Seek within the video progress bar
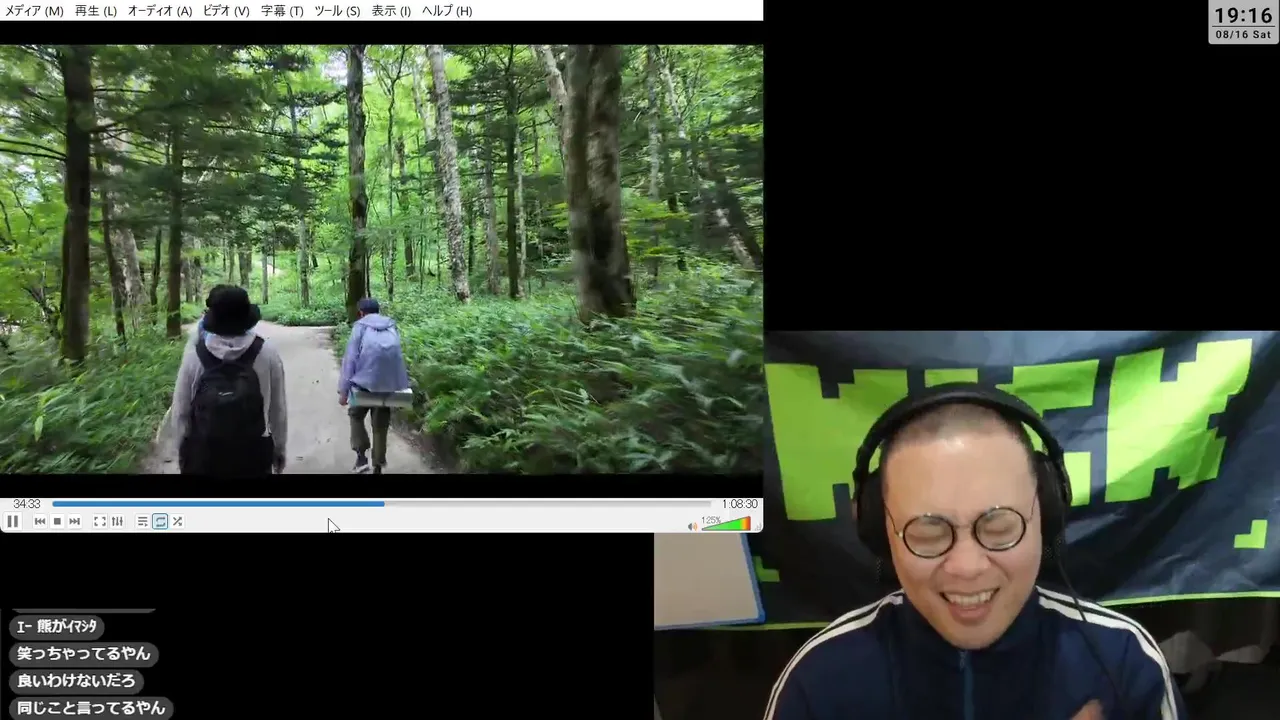This screenshot has width=1280, height=720. 382,504
